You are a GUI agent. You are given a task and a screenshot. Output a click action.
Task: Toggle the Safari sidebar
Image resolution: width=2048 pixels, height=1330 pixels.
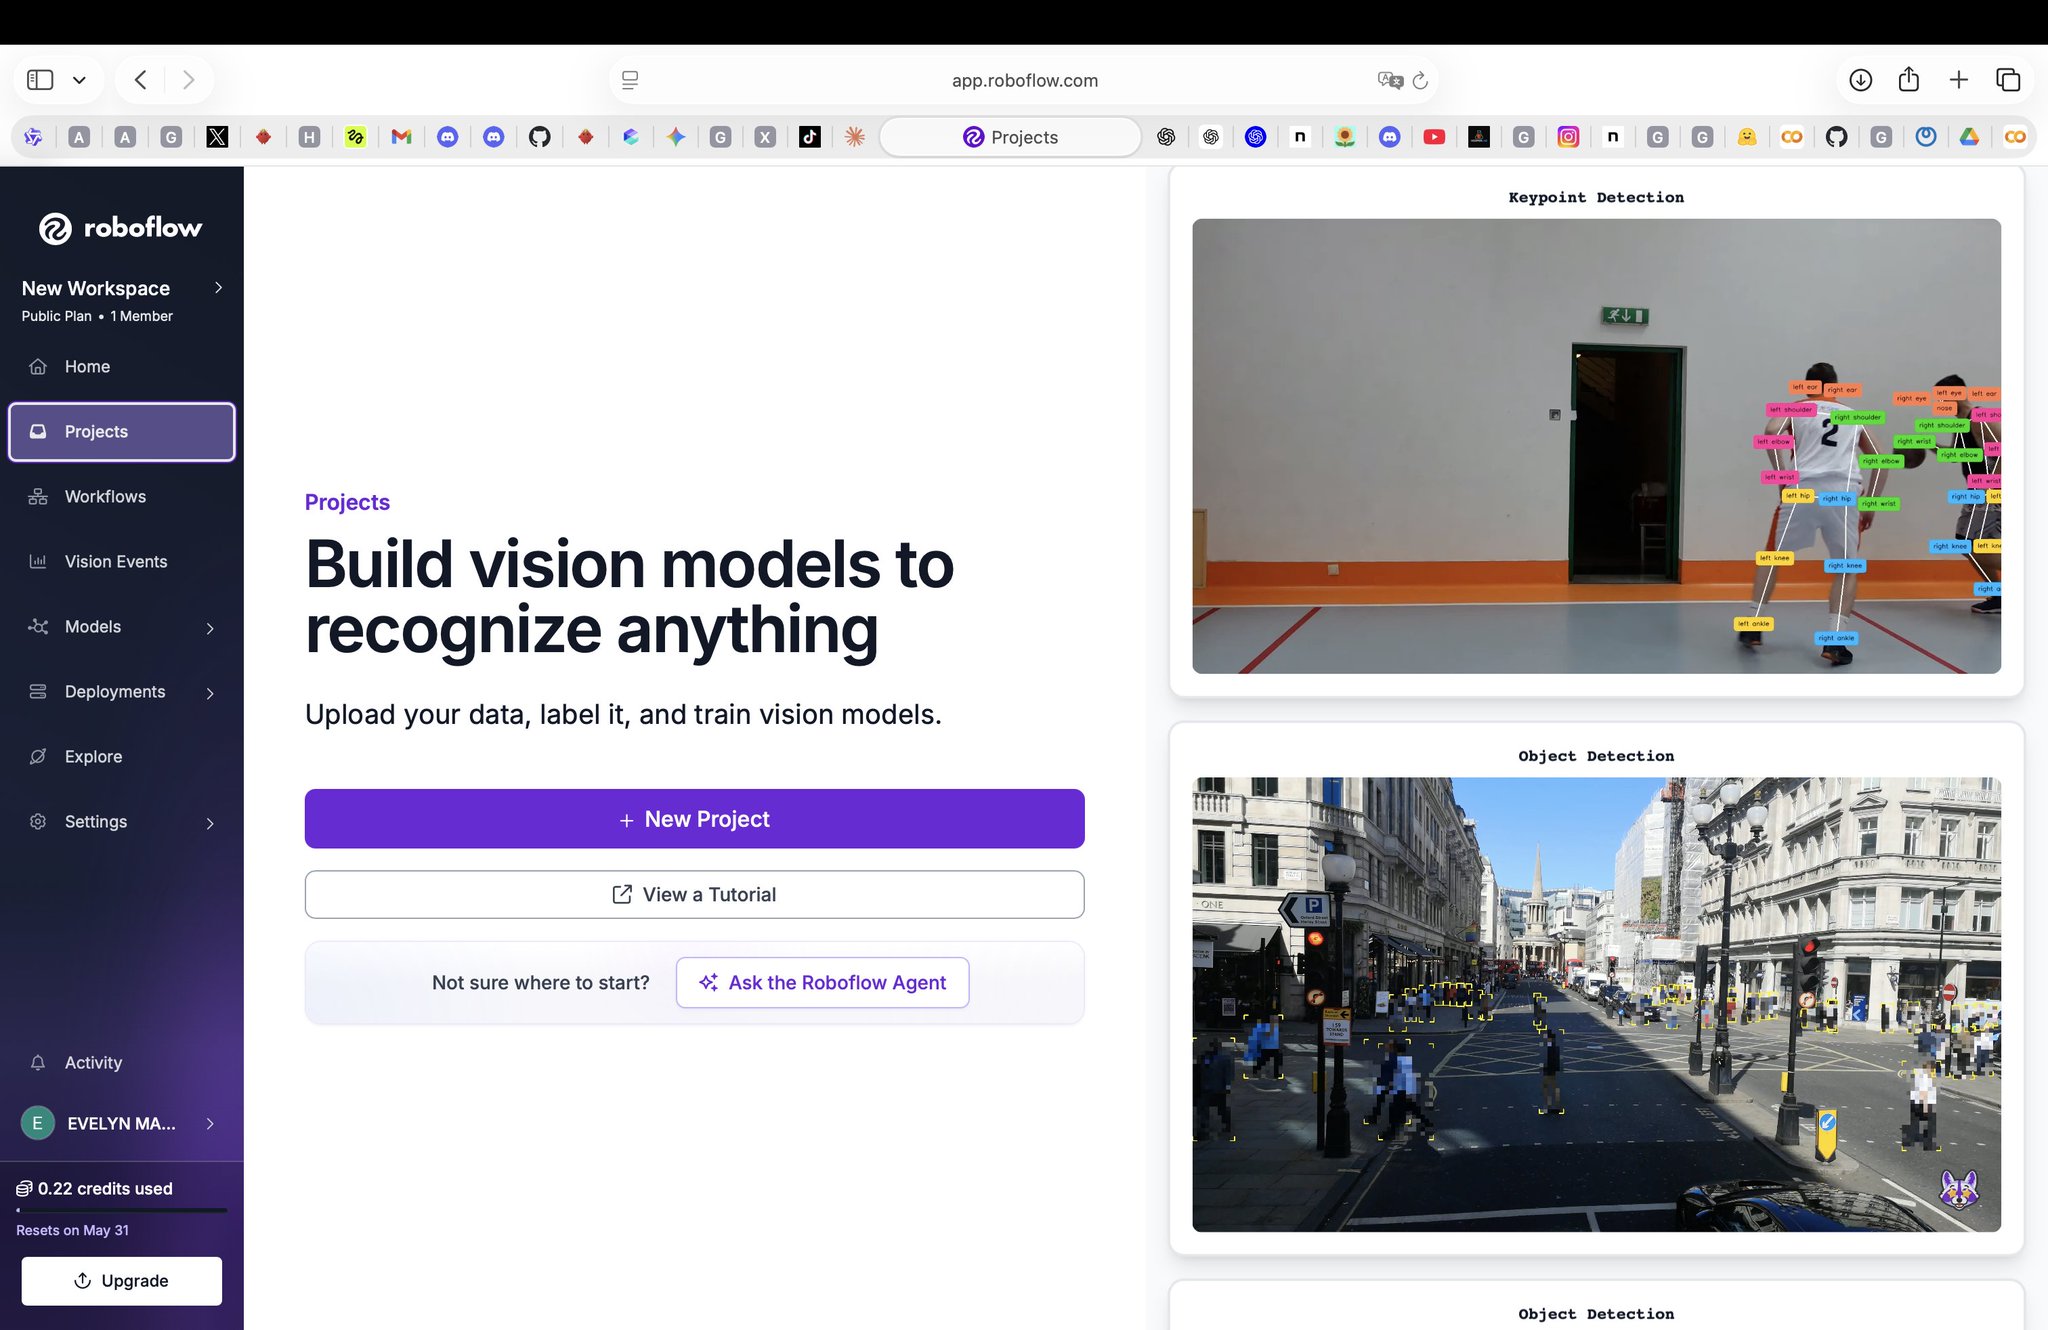40,80
